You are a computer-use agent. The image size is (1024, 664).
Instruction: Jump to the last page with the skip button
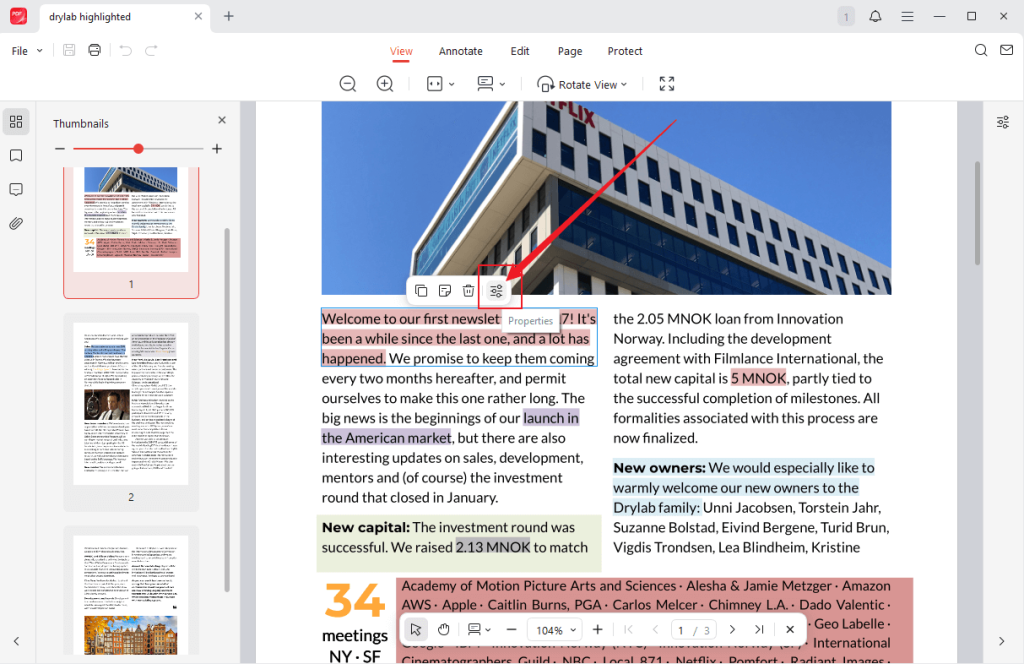[x=759, y=629]
